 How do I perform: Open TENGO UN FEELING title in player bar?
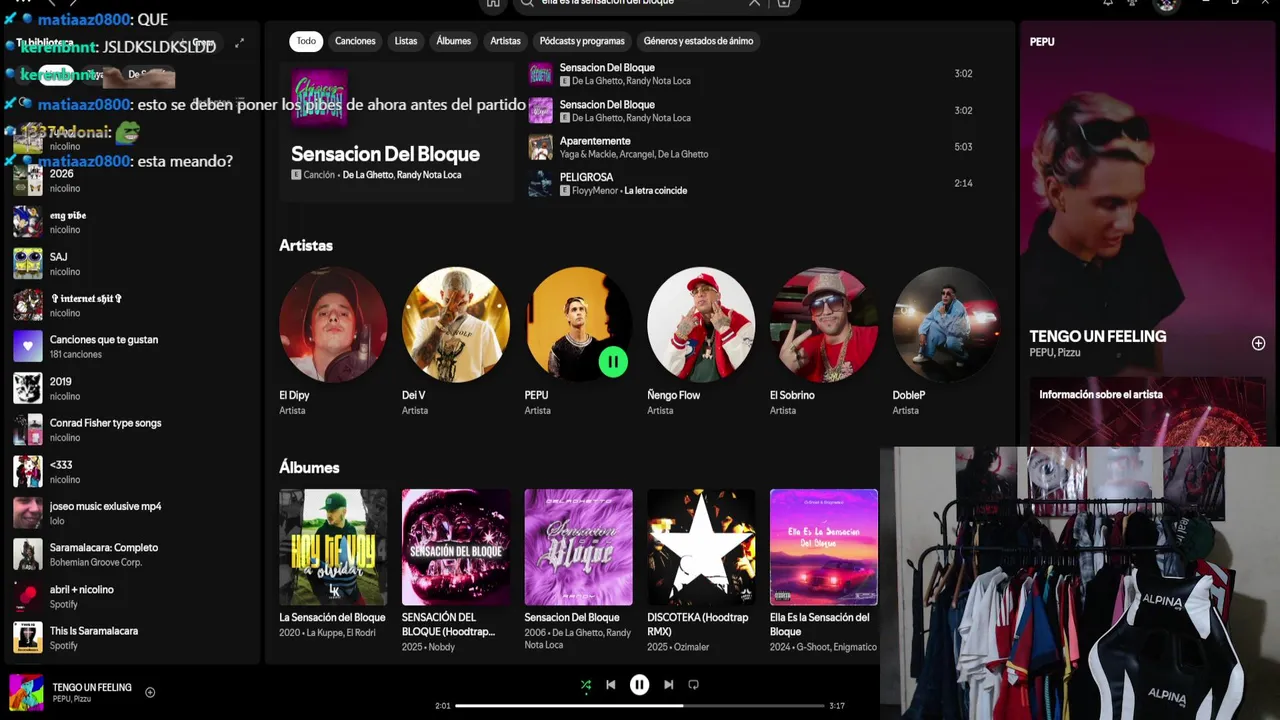pyautogui.click(x=92, y=687)
